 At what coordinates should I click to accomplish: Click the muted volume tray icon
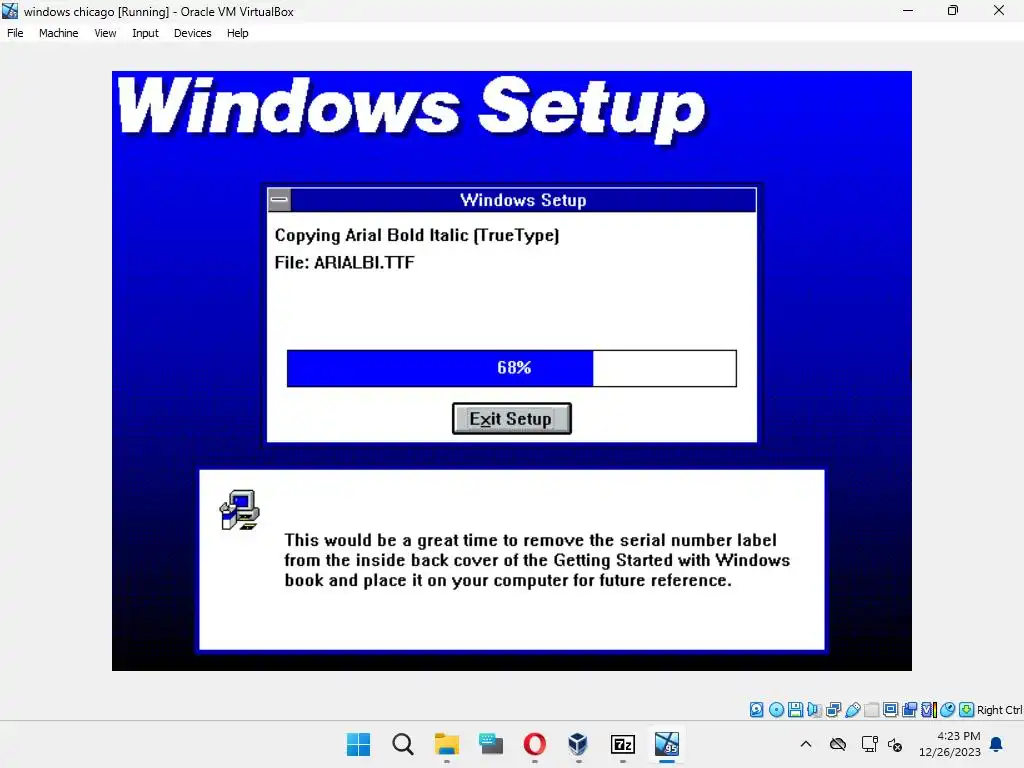tap(895, 744)
